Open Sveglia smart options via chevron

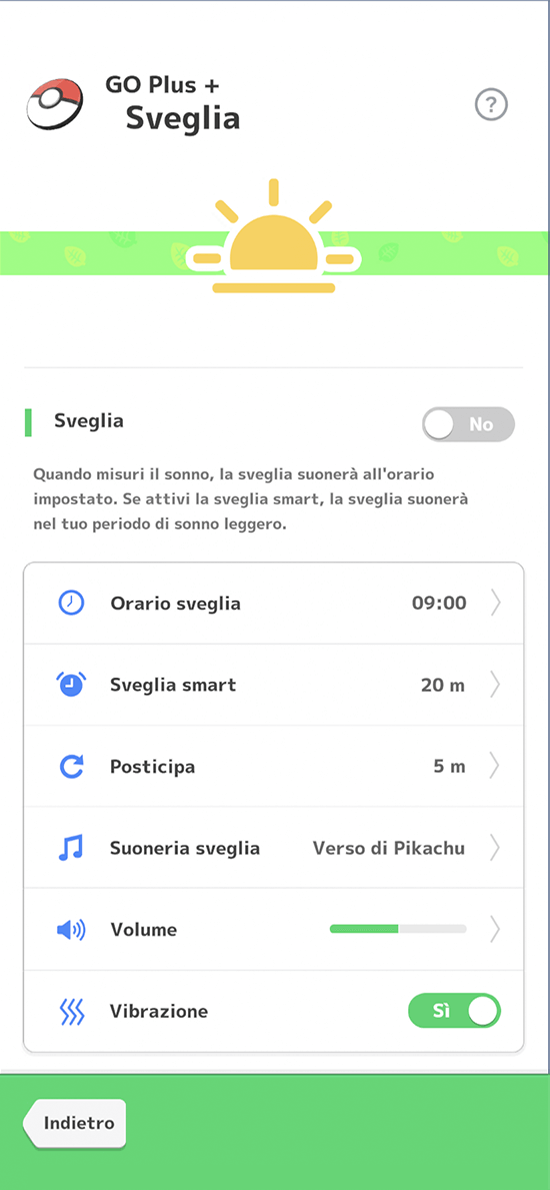[x=495, y=685]
